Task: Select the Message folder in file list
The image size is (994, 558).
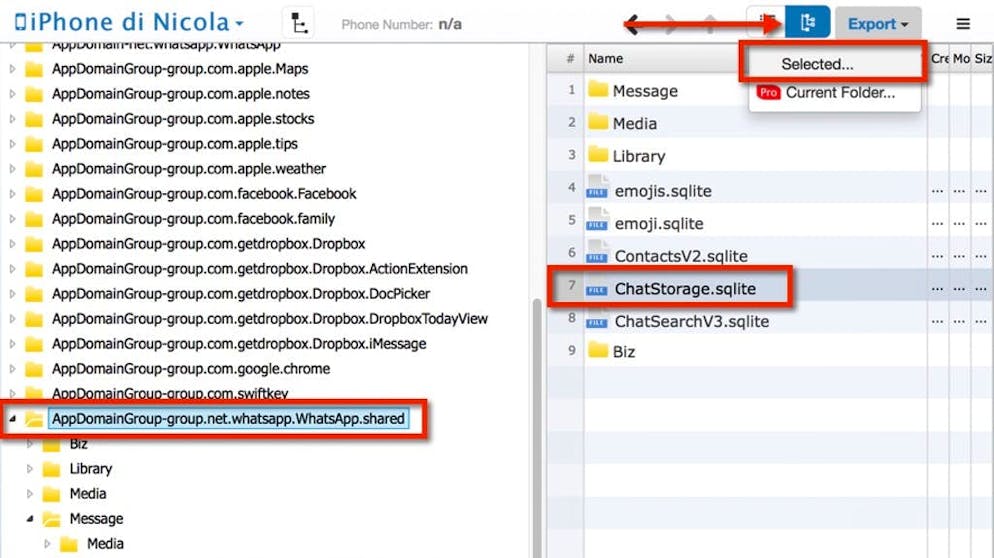Action: (645, 91)
